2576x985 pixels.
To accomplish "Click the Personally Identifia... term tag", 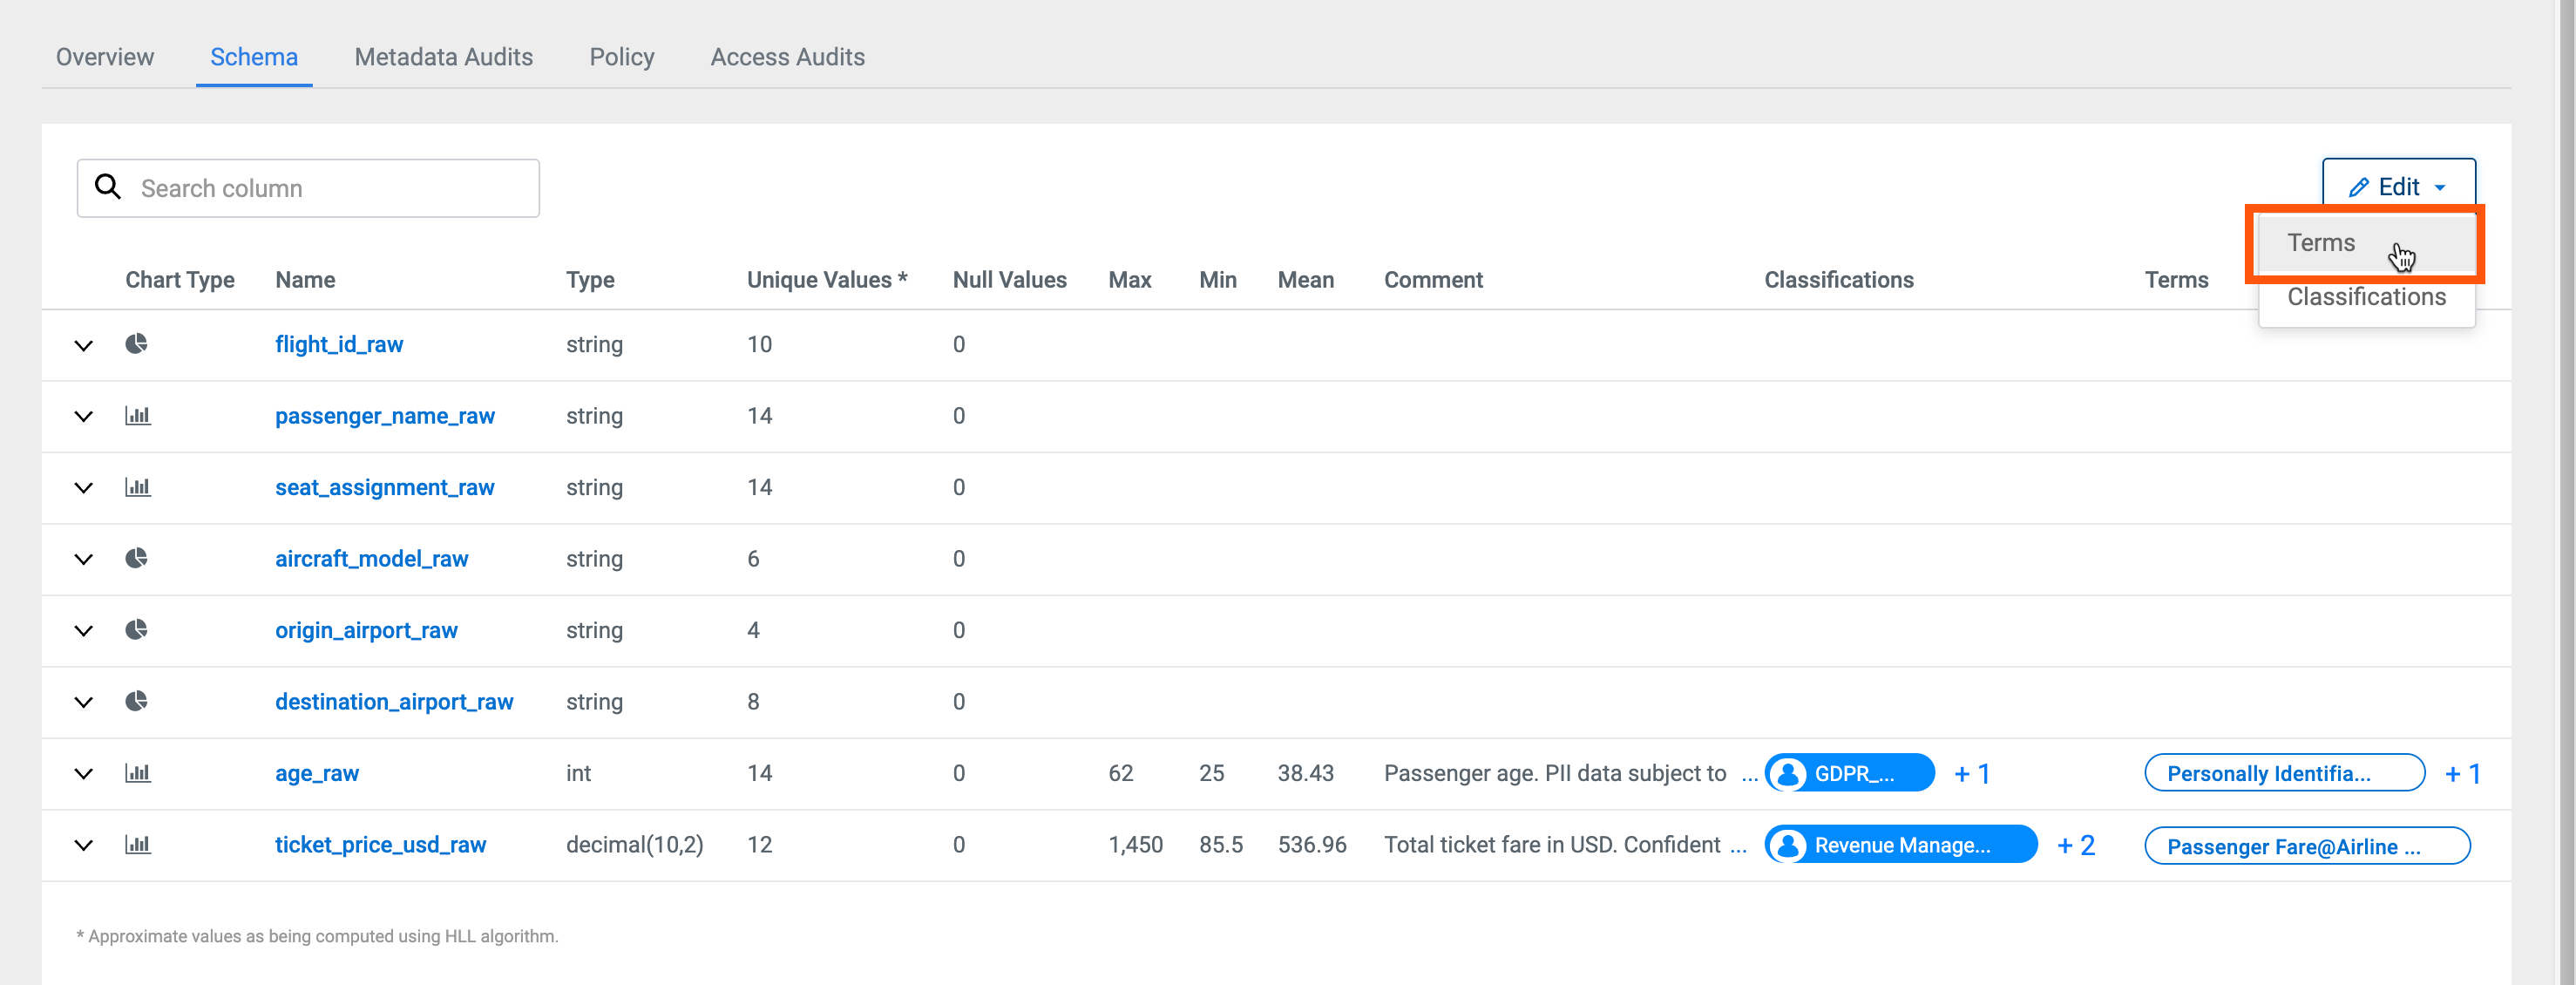I will (x=2283, y=773).
